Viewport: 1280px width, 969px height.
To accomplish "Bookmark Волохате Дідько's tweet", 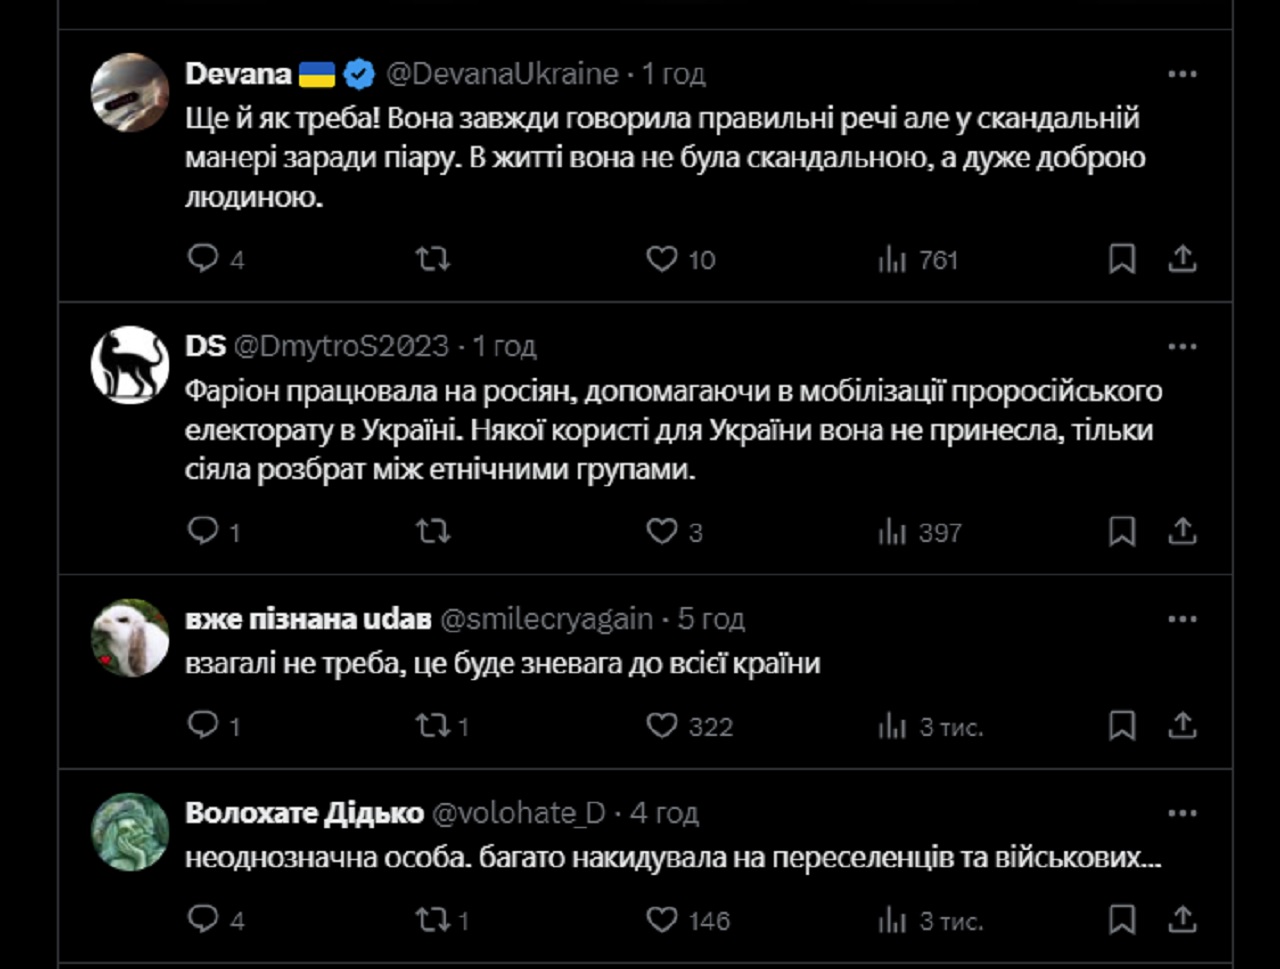I will 1122,918.
